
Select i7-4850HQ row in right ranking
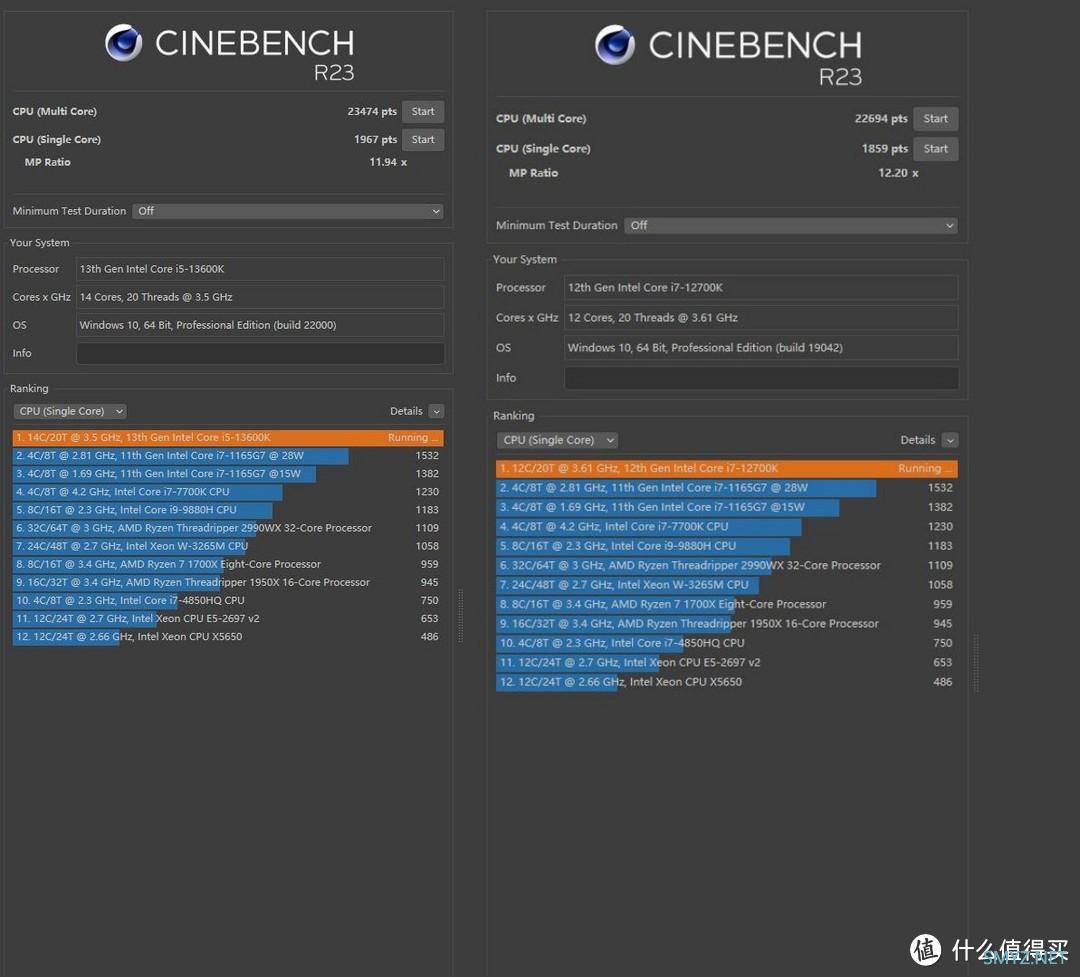point(727,643)
